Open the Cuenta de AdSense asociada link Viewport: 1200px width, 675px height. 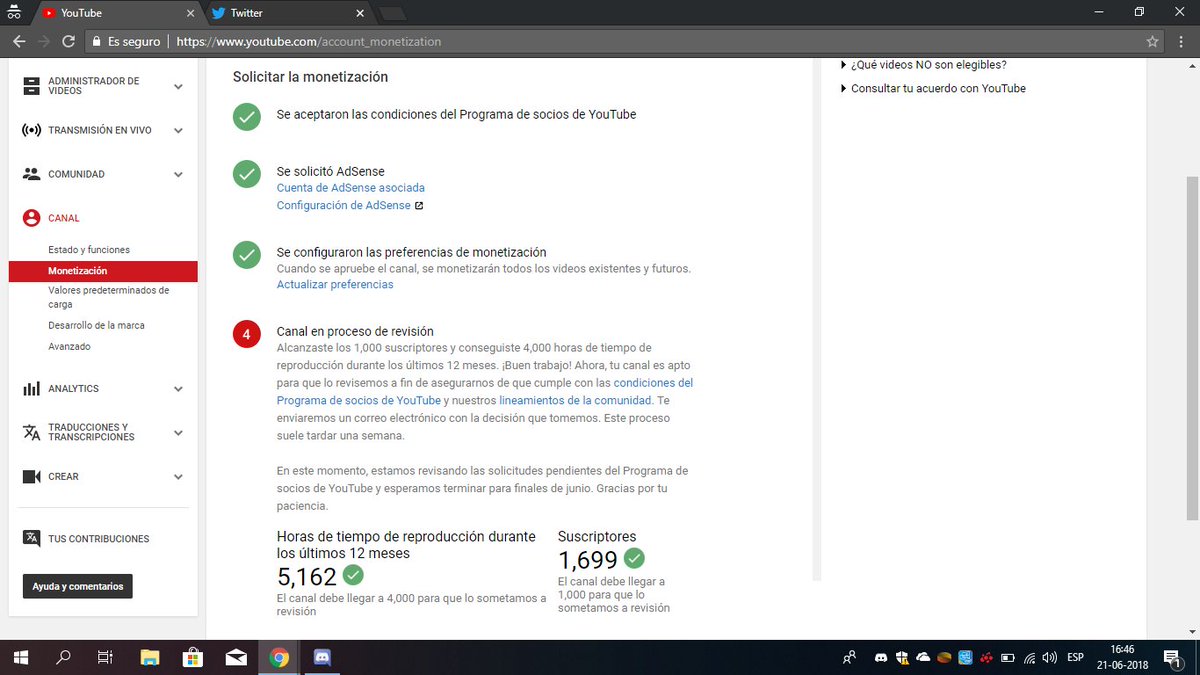(350, 187)
